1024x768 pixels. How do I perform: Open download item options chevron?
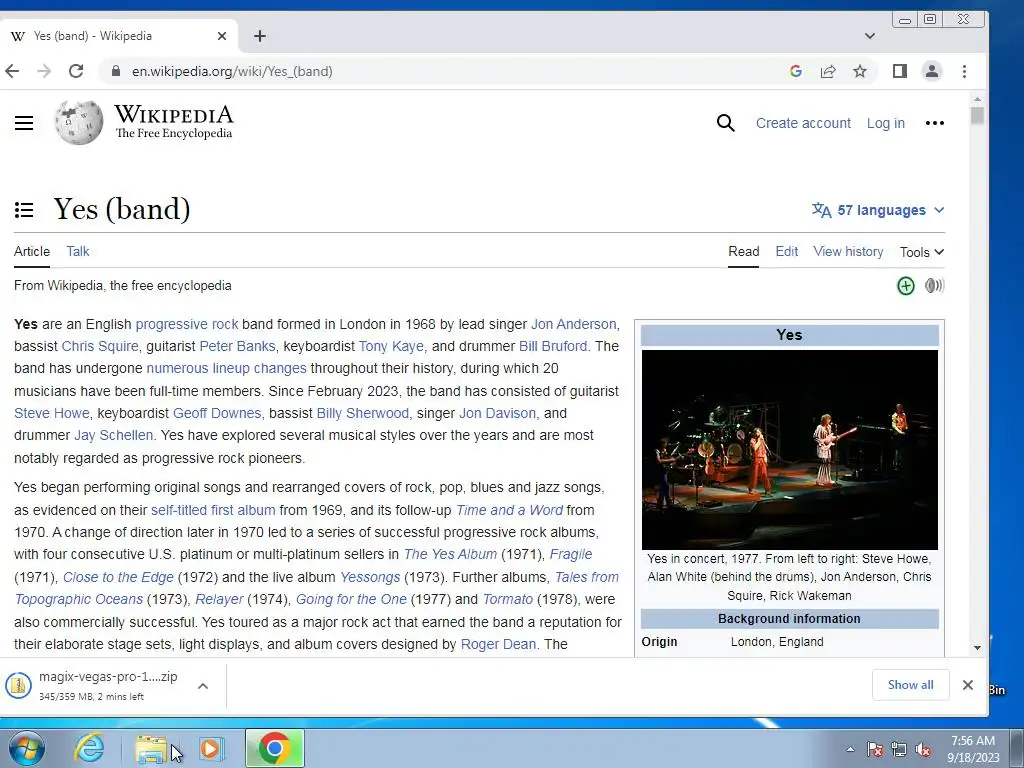tap(203, 686)
